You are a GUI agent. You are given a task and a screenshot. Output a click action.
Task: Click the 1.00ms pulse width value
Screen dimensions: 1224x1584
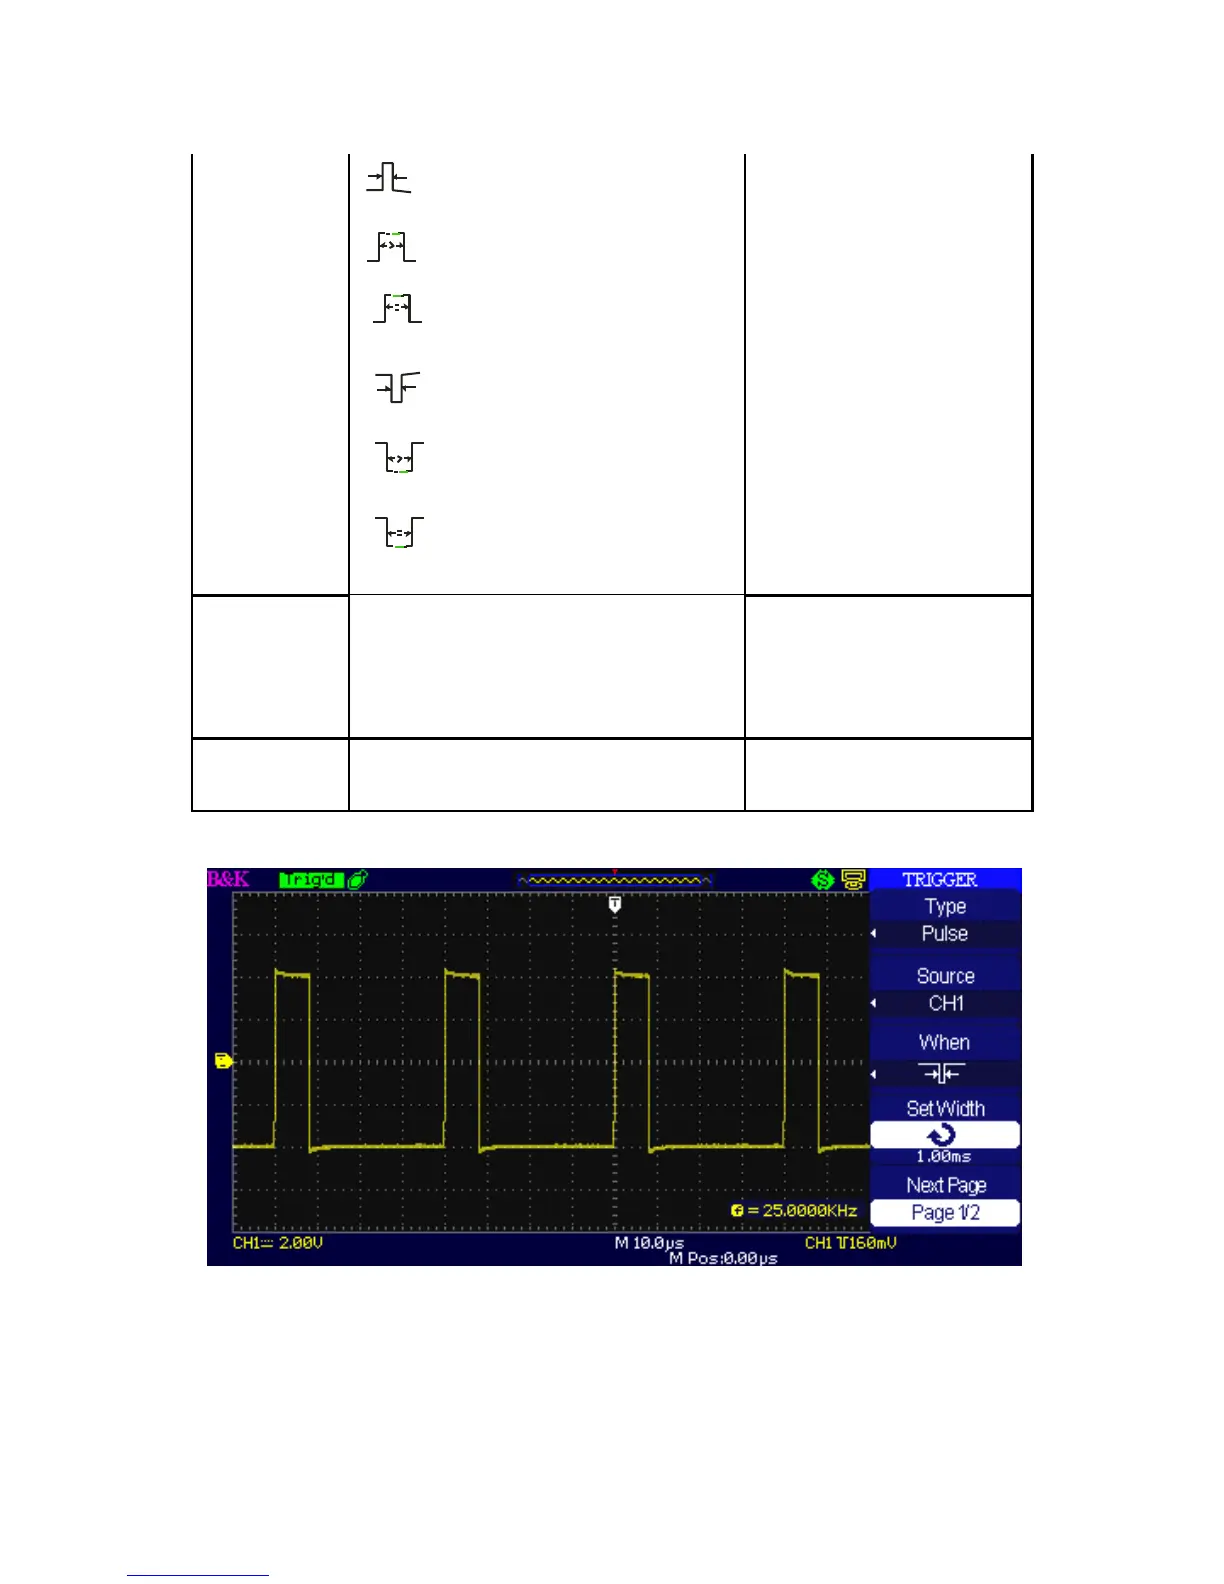click(944, 1157)
